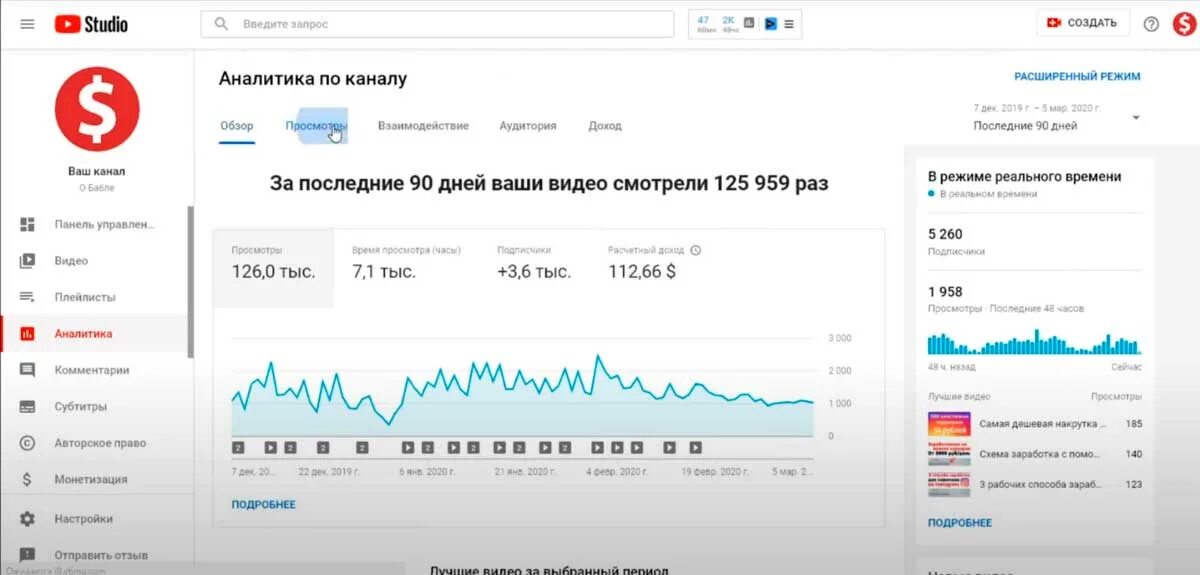Open the extension list lines icon
Viewport: 1200px width, 575px height.
click(x=789, y=24)
